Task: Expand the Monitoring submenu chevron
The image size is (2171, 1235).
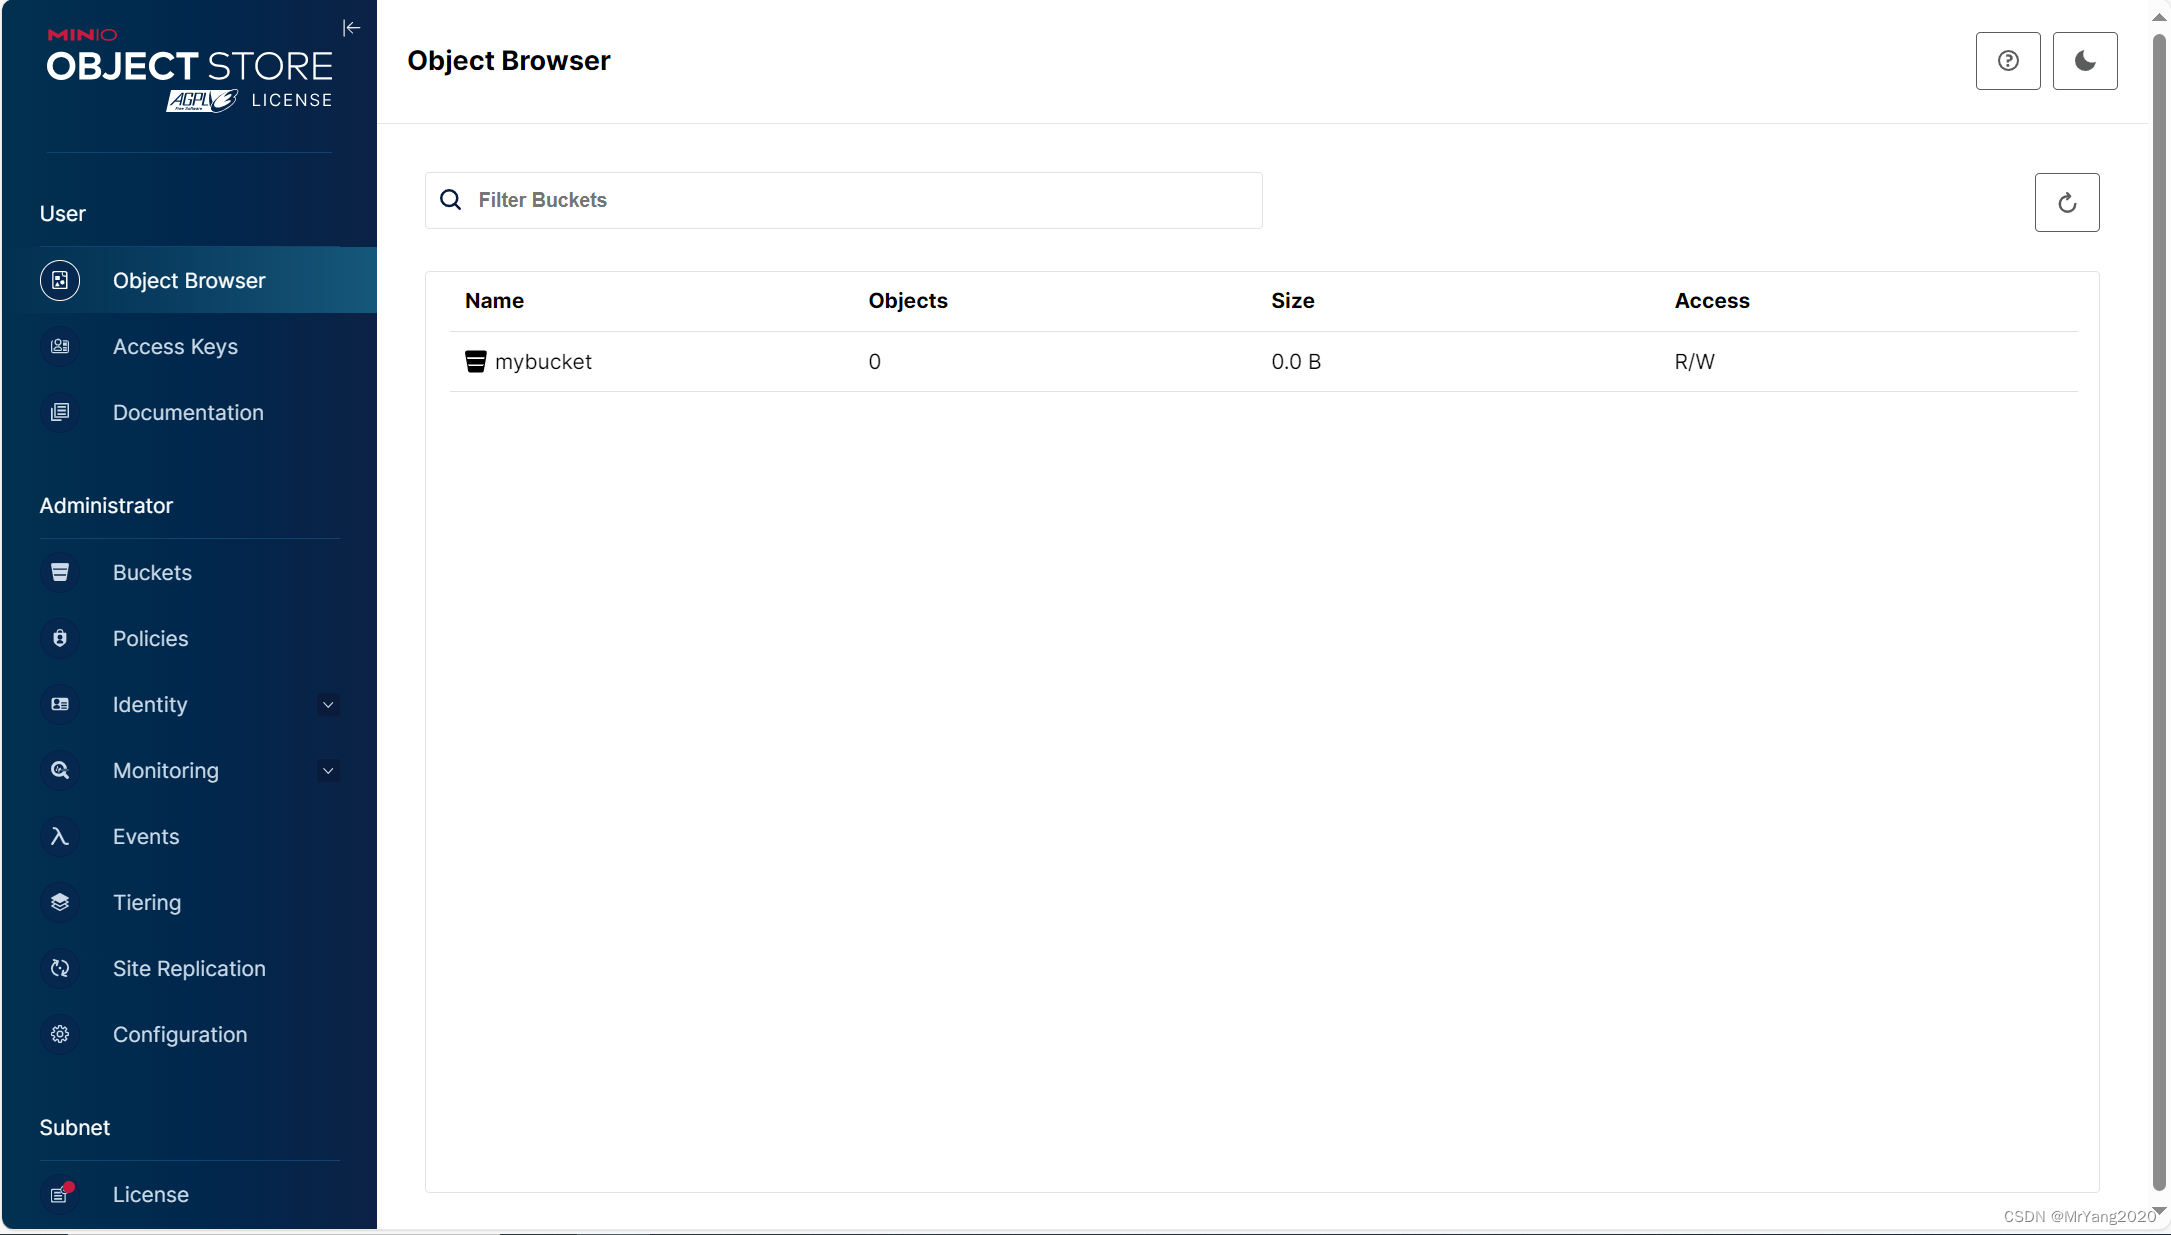Action: 328,771
